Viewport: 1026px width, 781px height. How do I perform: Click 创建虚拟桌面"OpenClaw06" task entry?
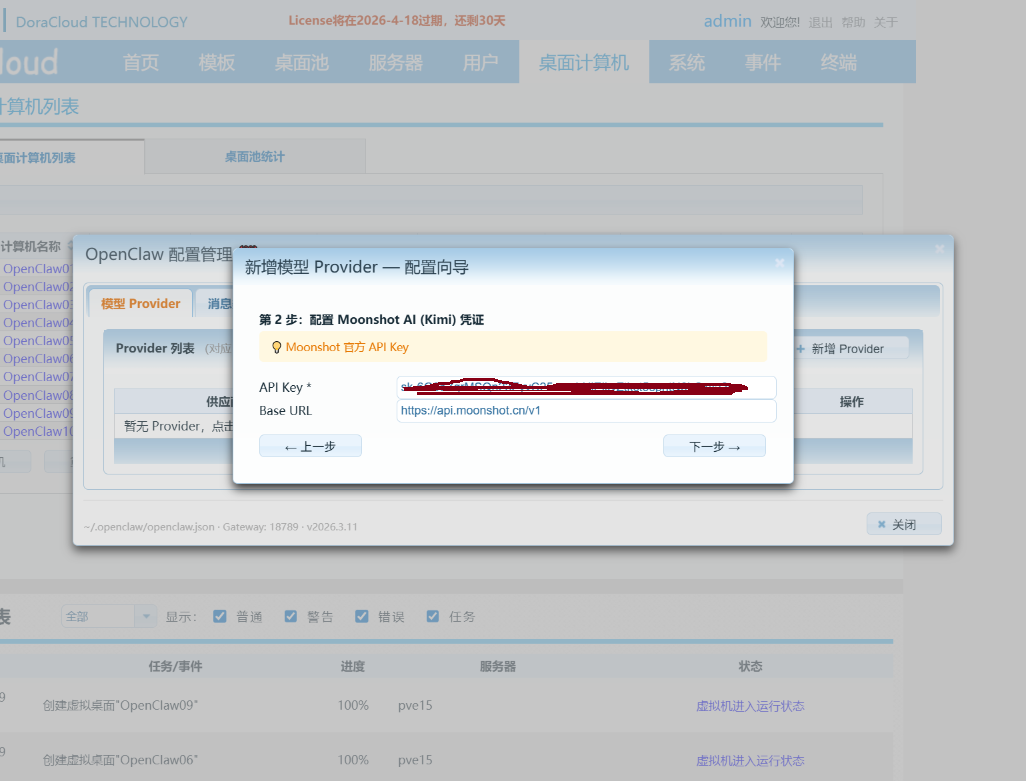point(120,760)
